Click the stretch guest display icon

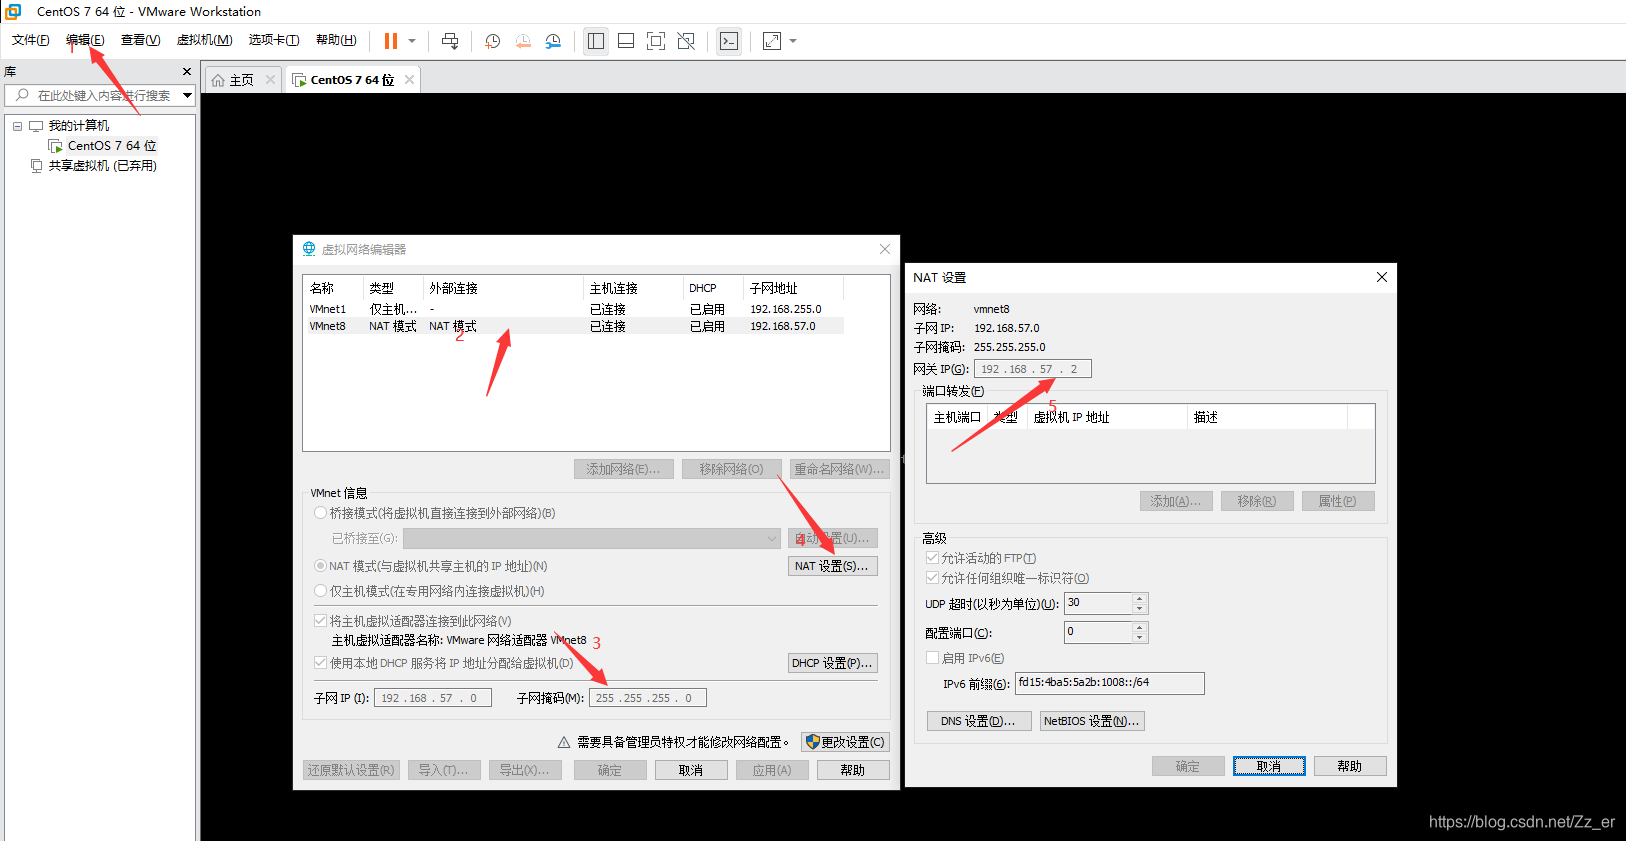772,41
